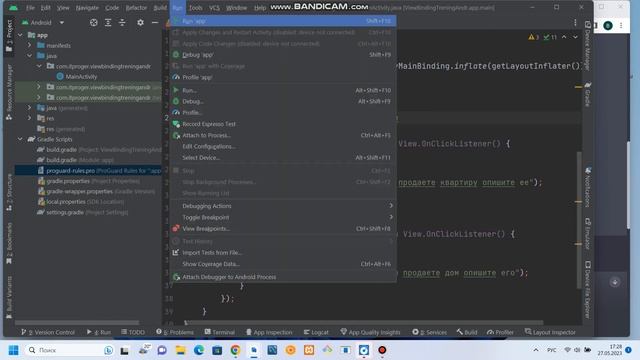The width and height of the screenshot is (640, 360).
Task: Open the Logcat tool window
Action: click(316, 332)
